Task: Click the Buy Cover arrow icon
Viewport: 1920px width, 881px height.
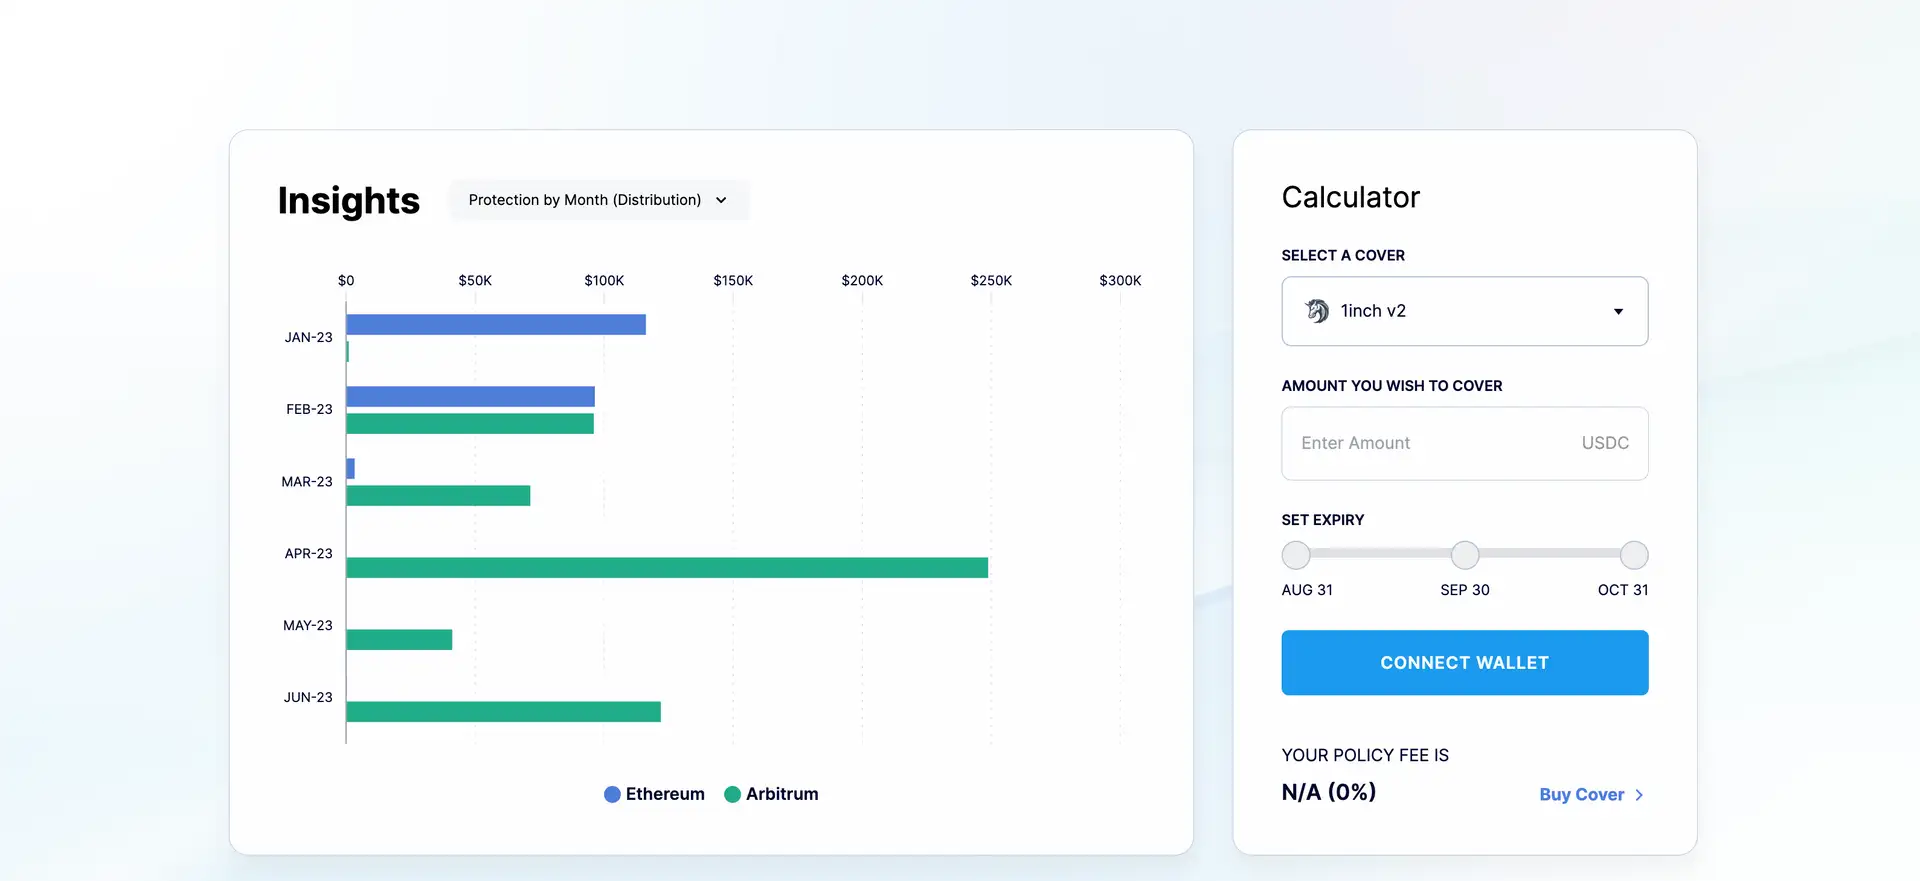Action: click(1639, 795)
